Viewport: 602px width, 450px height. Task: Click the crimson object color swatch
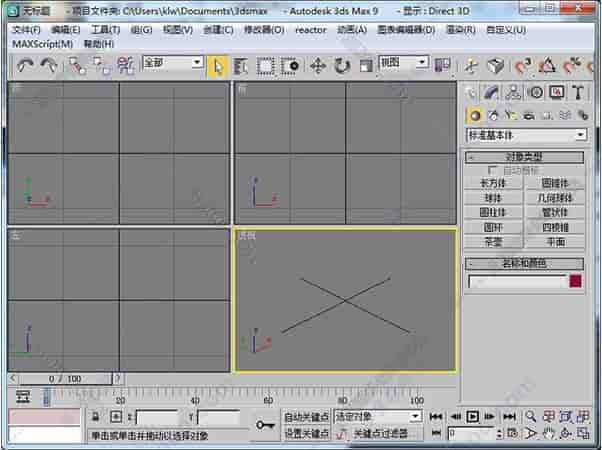(575, 281)
